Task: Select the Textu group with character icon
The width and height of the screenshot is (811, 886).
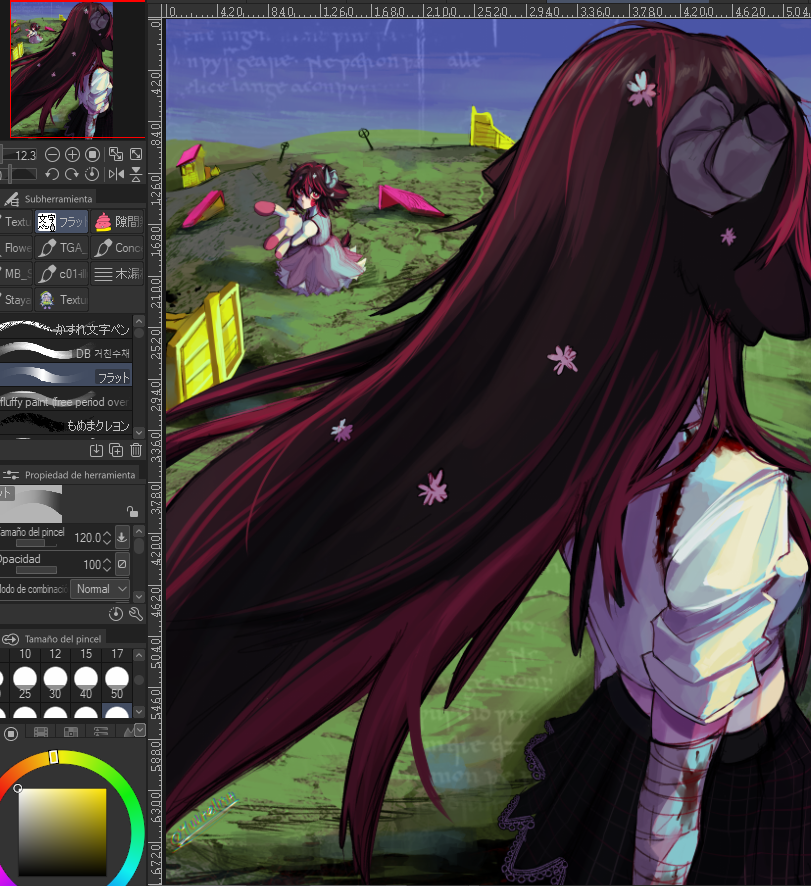Action: (x=62, y=300)
